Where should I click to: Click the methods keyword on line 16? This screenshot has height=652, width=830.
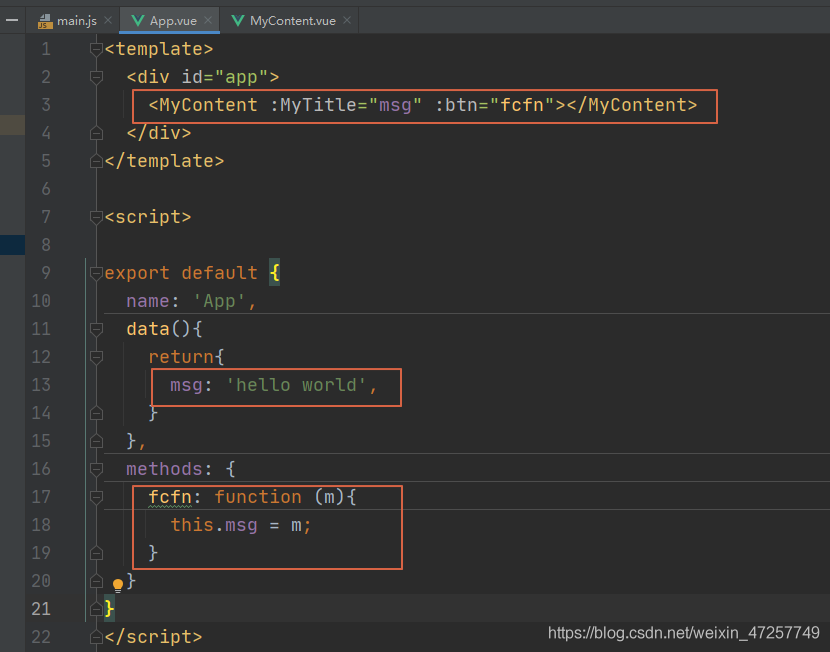click(x=164, y=469)
